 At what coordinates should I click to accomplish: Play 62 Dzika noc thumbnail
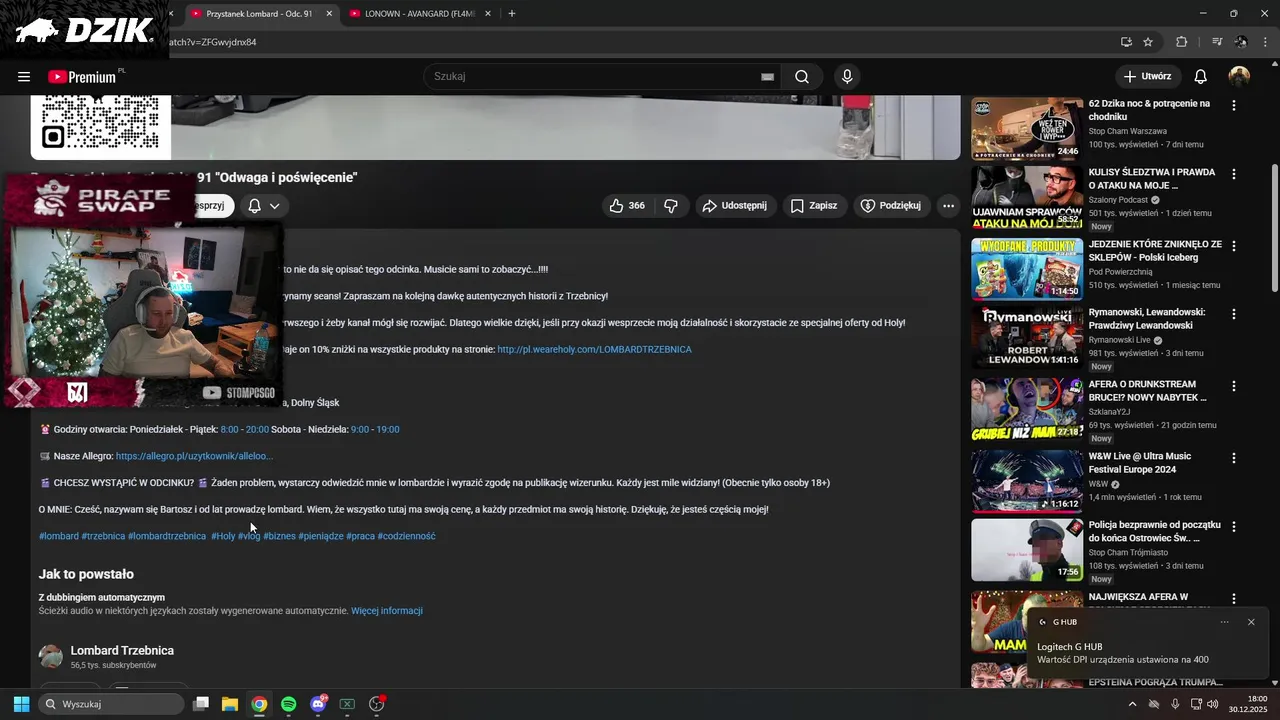[1027, 128]
